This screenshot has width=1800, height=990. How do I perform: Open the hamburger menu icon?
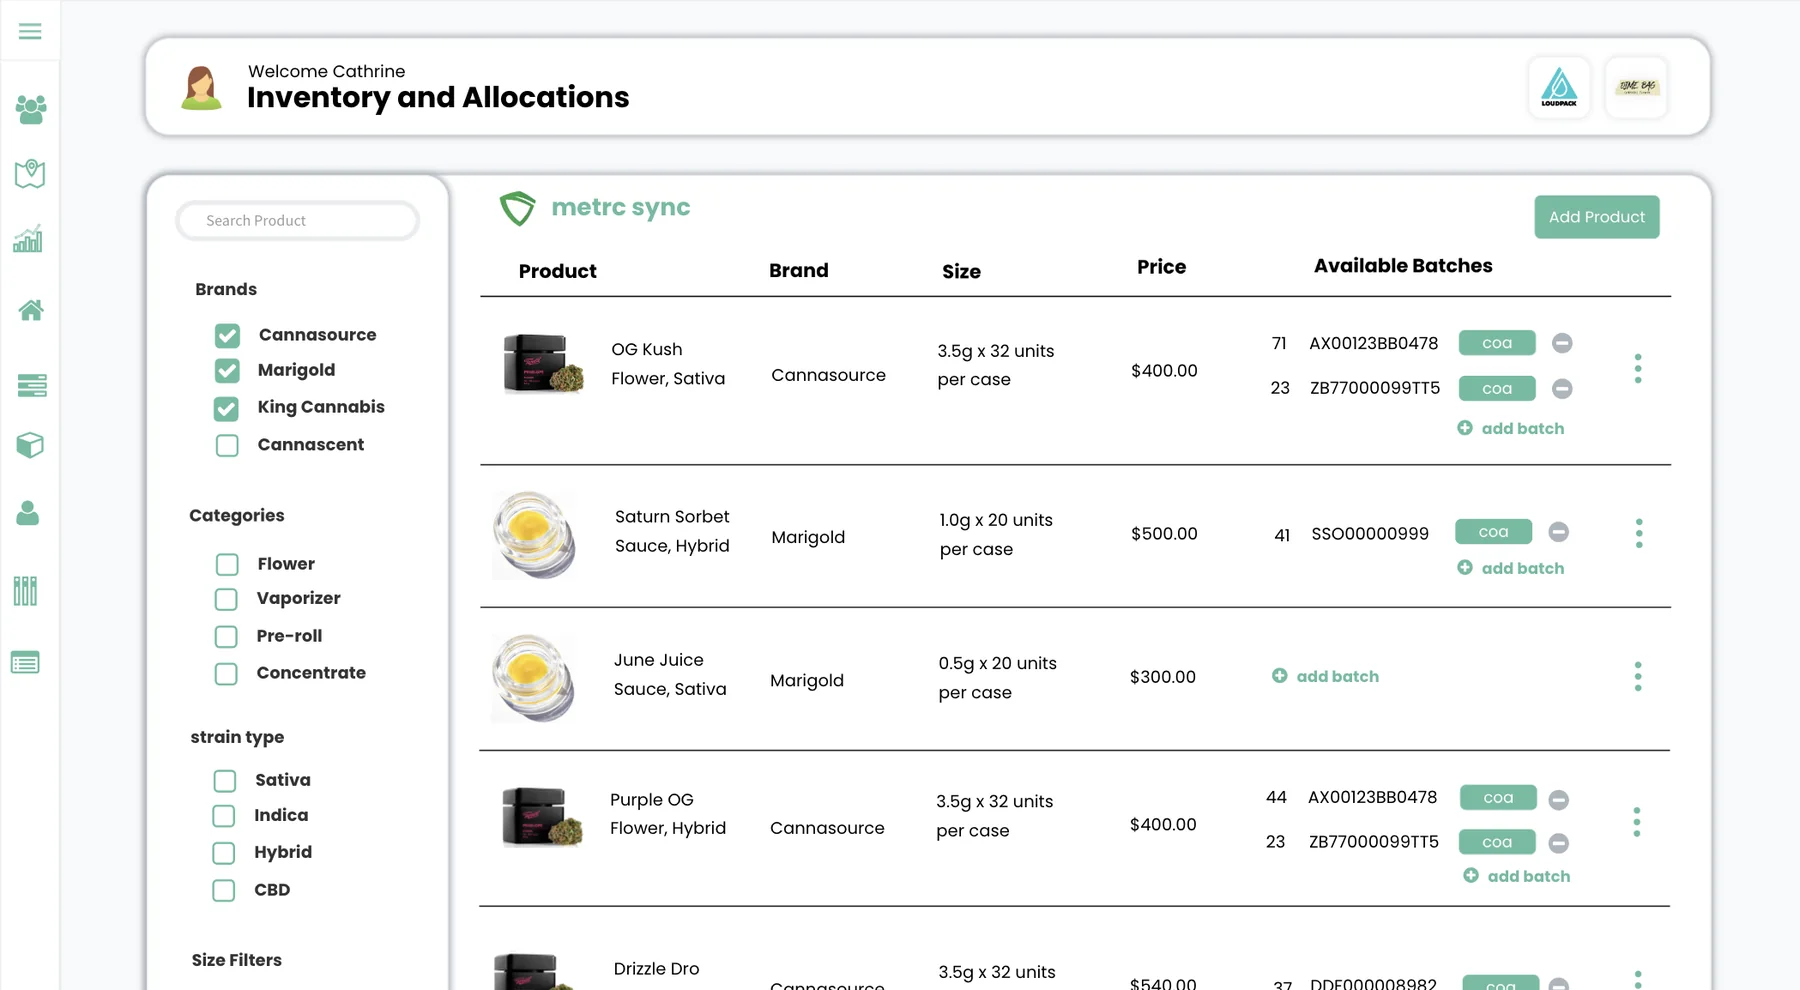(x=30, y=32)
